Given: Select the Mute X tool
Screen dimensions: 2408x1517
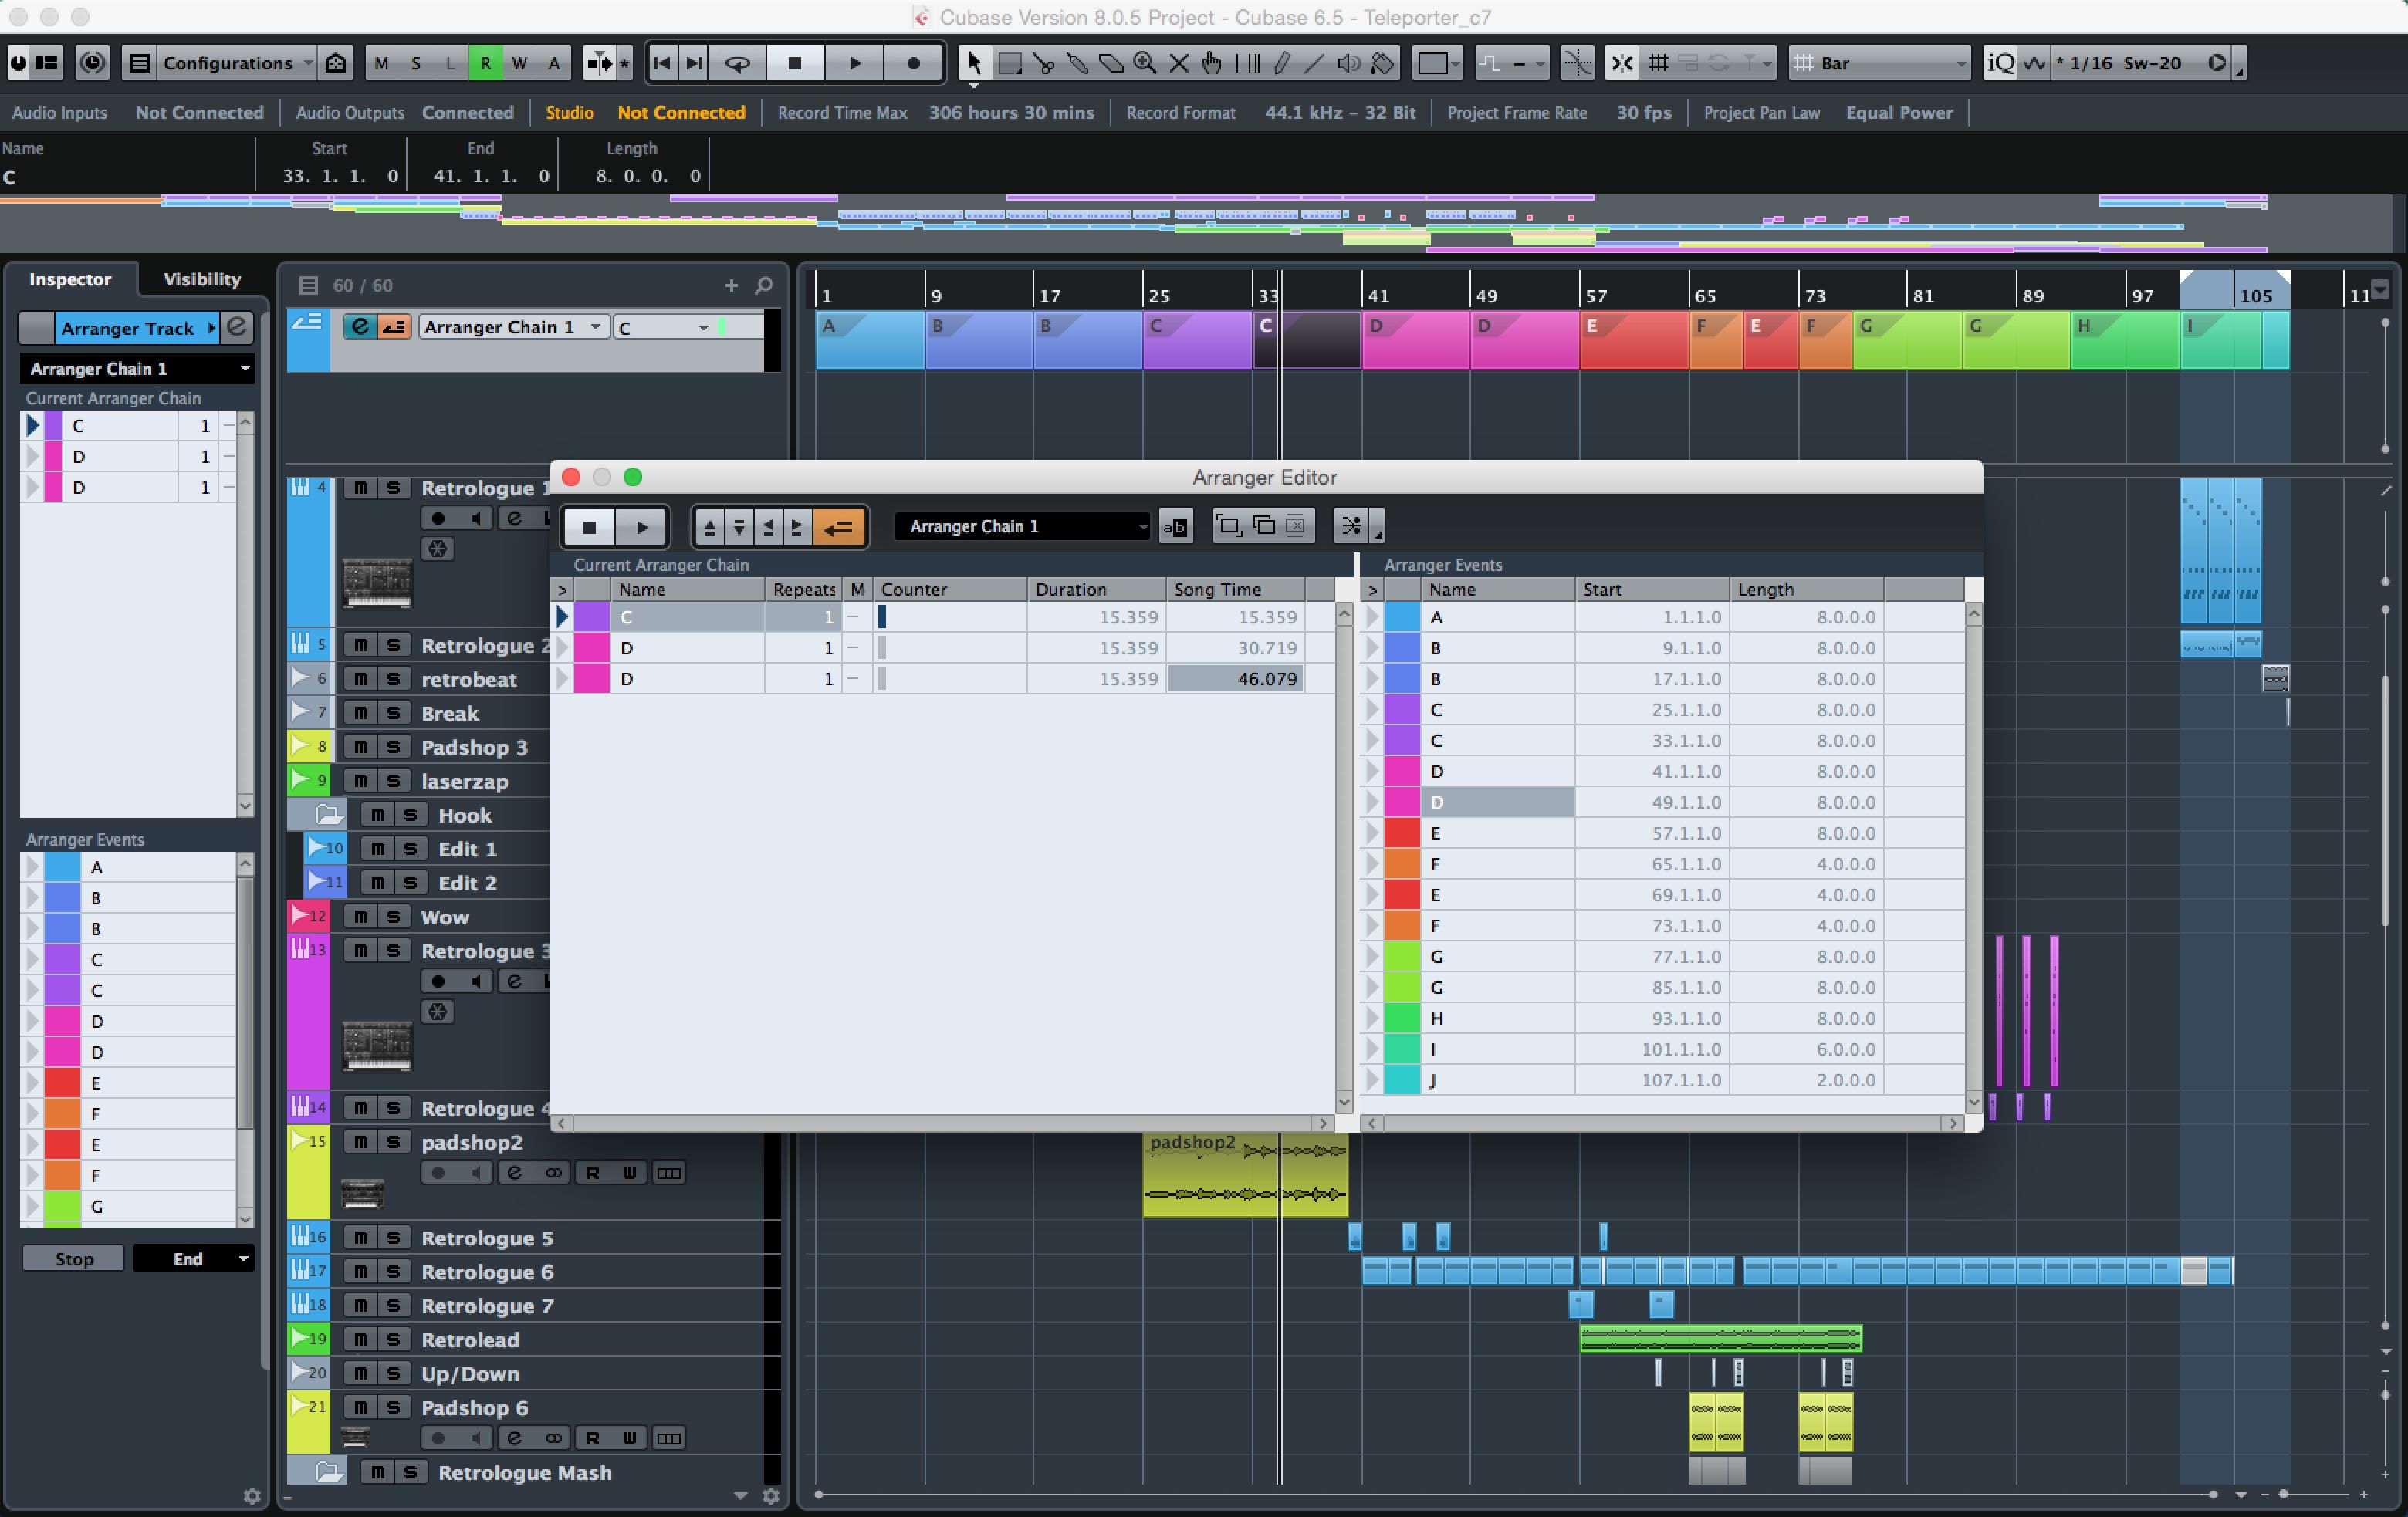Looking at the screenshot, I should click(x=1179, y=63).
